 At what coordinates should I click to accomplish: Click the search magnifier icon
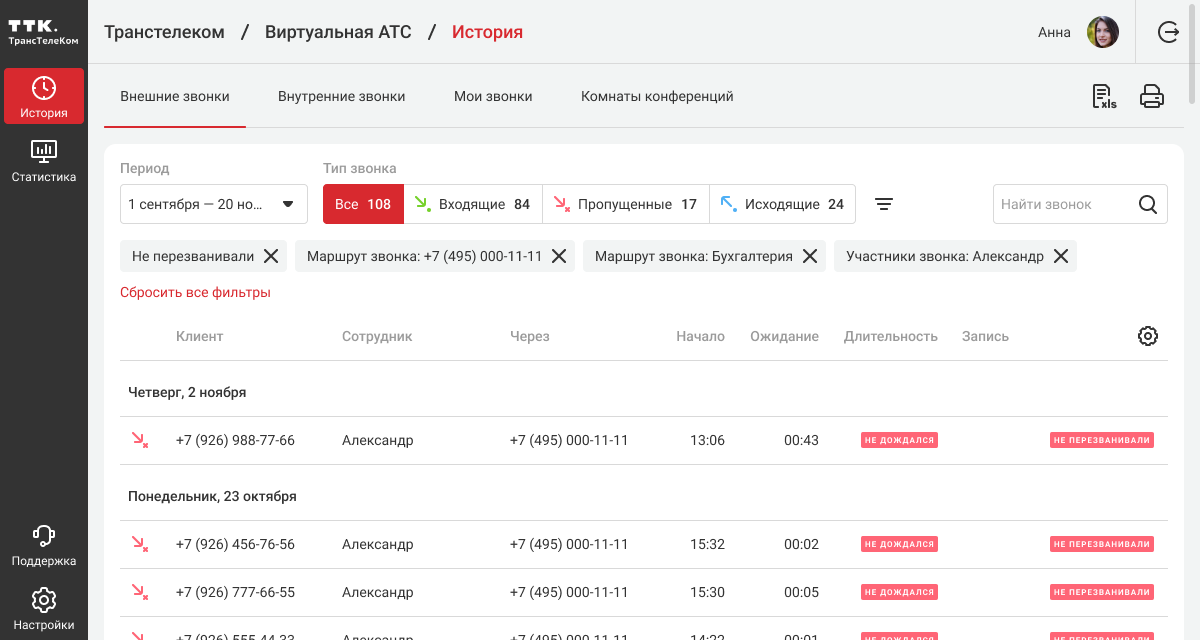(1148, 204)
